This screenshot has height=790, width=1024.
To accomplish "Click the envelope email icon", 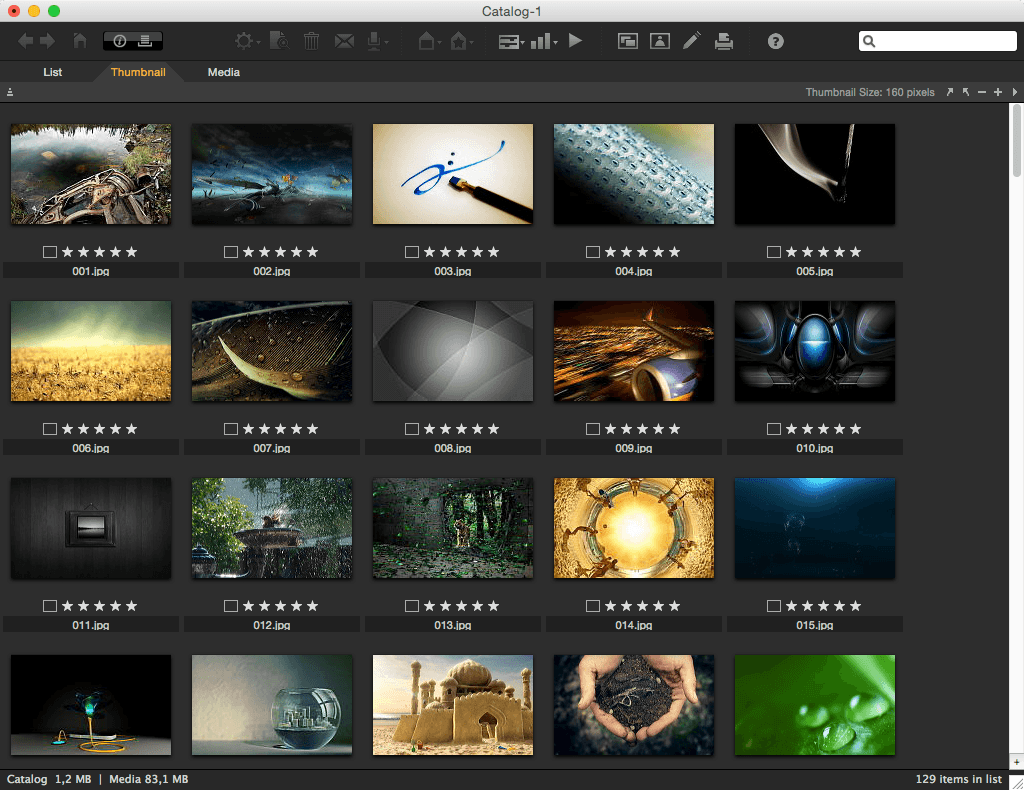I will pos(344,41).
